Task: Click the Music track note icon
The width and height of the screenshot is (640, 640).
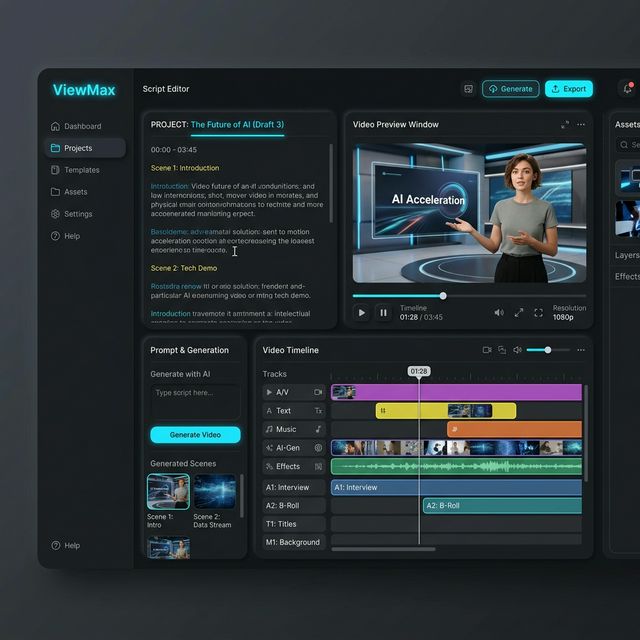Action: click(269, 429)
